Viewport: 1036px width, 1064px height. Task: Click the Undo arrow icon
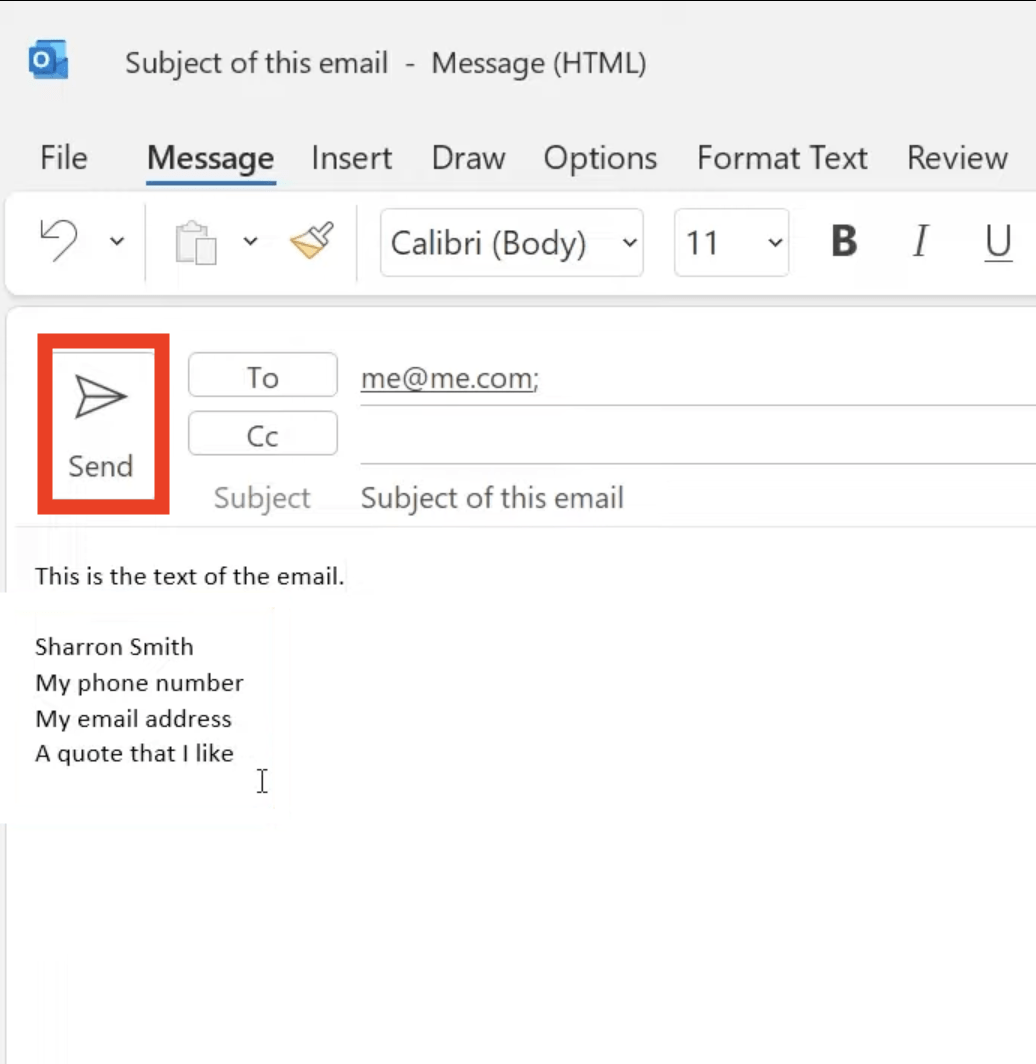pyautogui.click(x=59, y=240)
